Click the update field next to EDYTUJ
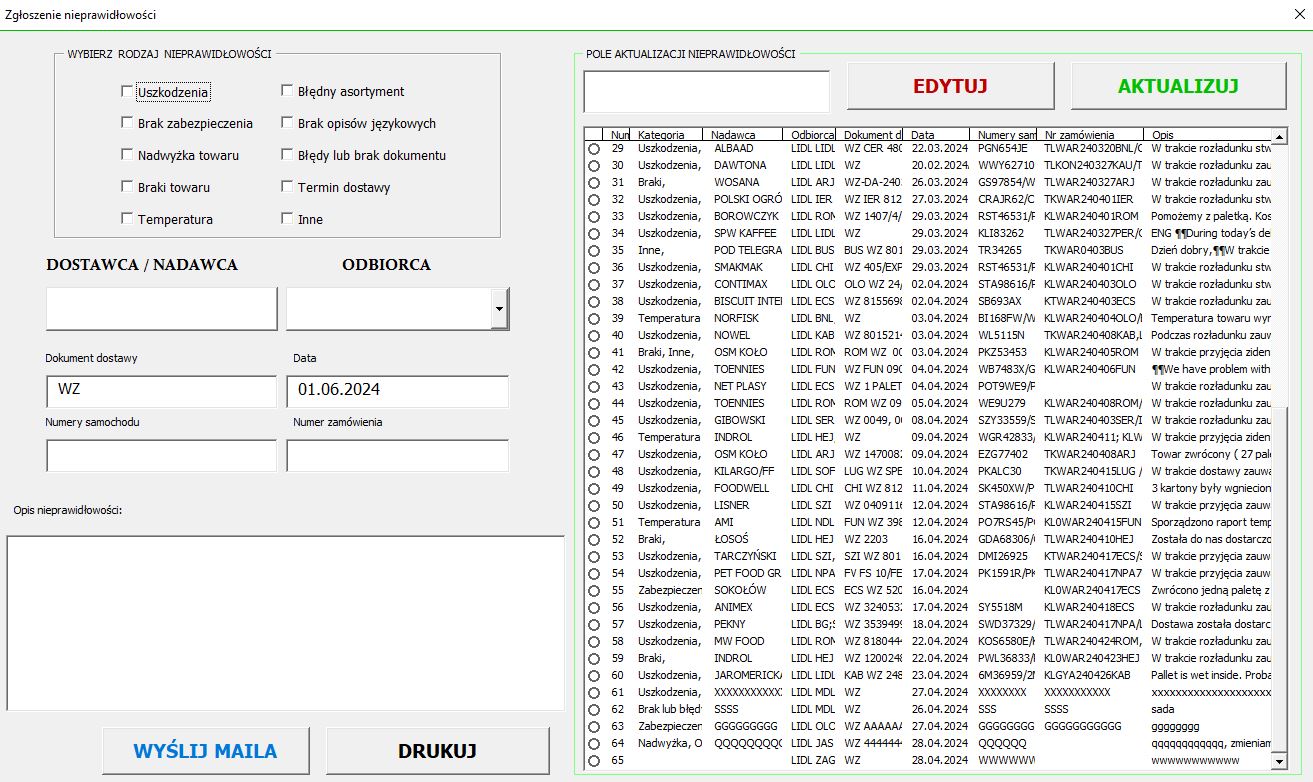The height and width of the screenshot is (782, 1313). [707, 92]
